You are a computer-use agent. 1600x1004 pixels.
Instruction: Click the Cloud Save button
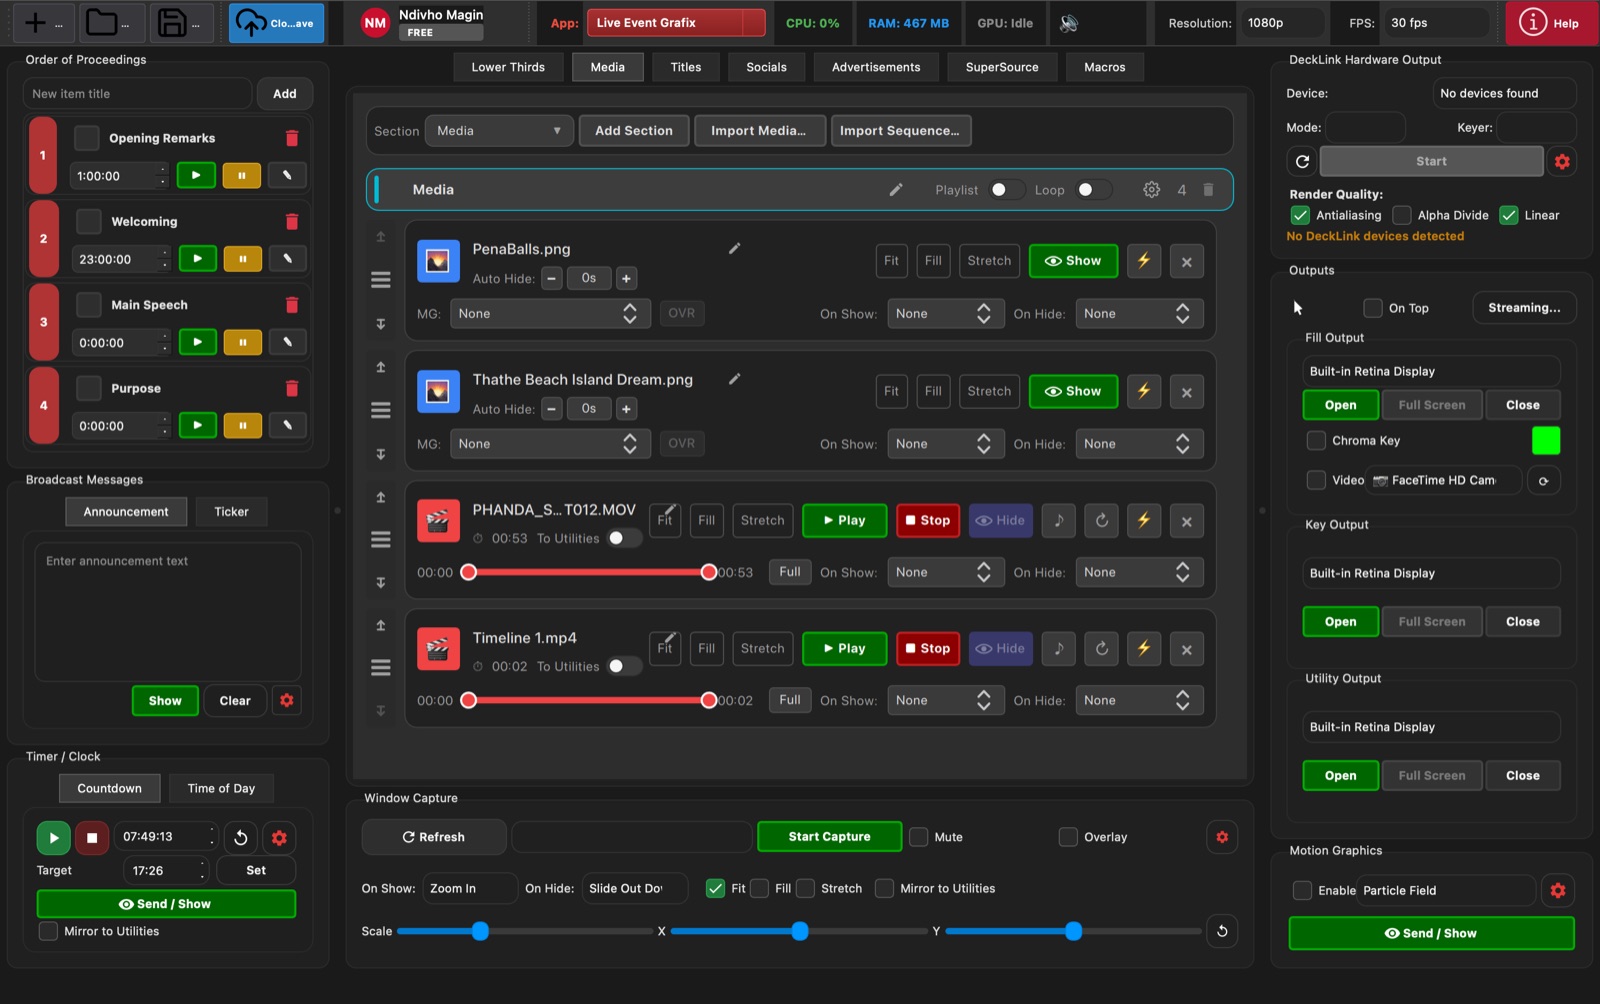(x=276, y=23)
